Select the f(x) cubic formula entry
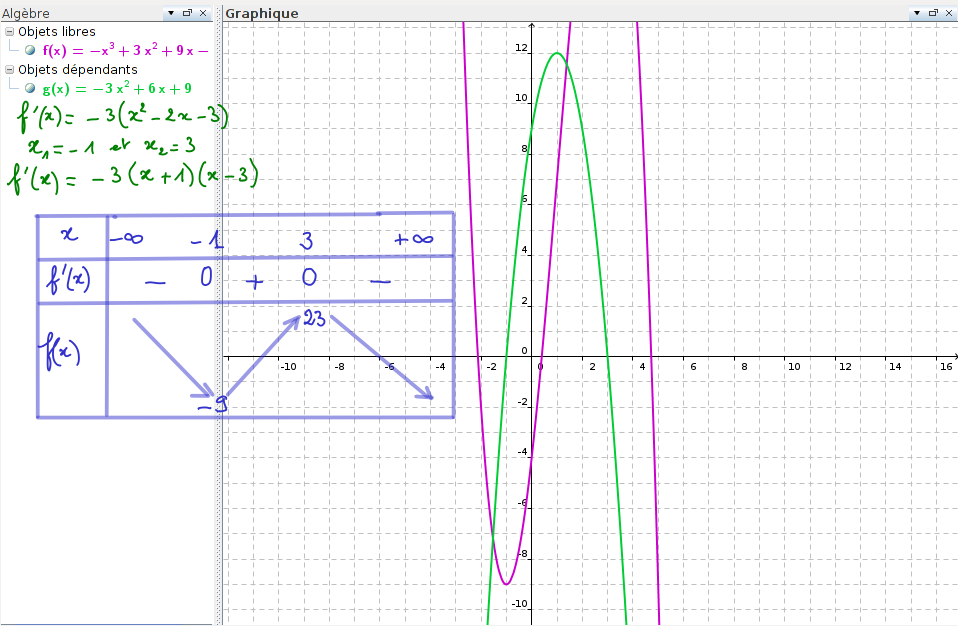Screen dimensions: 958x626 coord(125,50)
